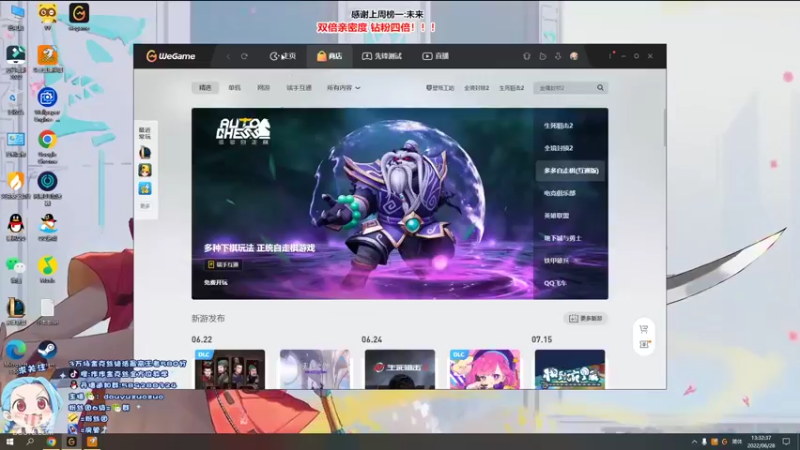Click the 端手互通 tag on banner
Image resolution: width=800 pixels, height=450 pixels.
coord(223,264)
